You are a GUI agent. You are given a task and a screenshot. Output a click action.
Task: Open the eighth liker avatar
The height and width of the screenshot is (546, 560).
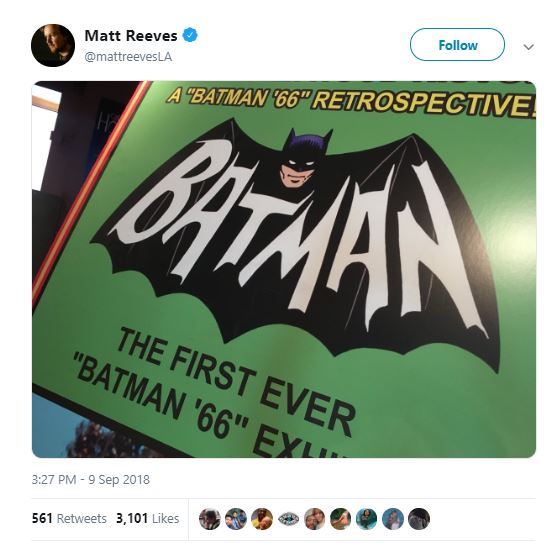[x=393, y=519]
